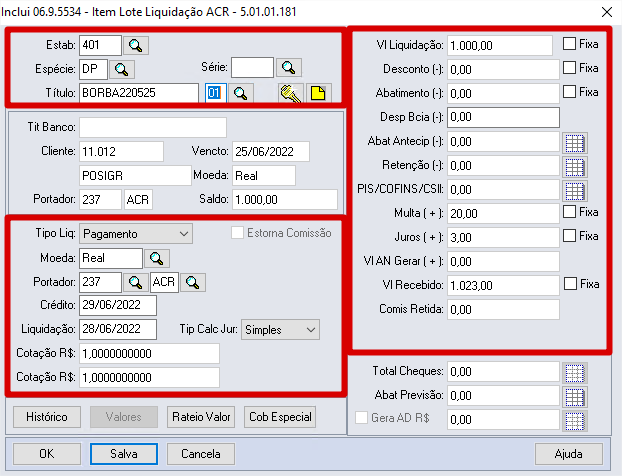
Task: Open the Retenção grid icon
Action: [574, 167]
